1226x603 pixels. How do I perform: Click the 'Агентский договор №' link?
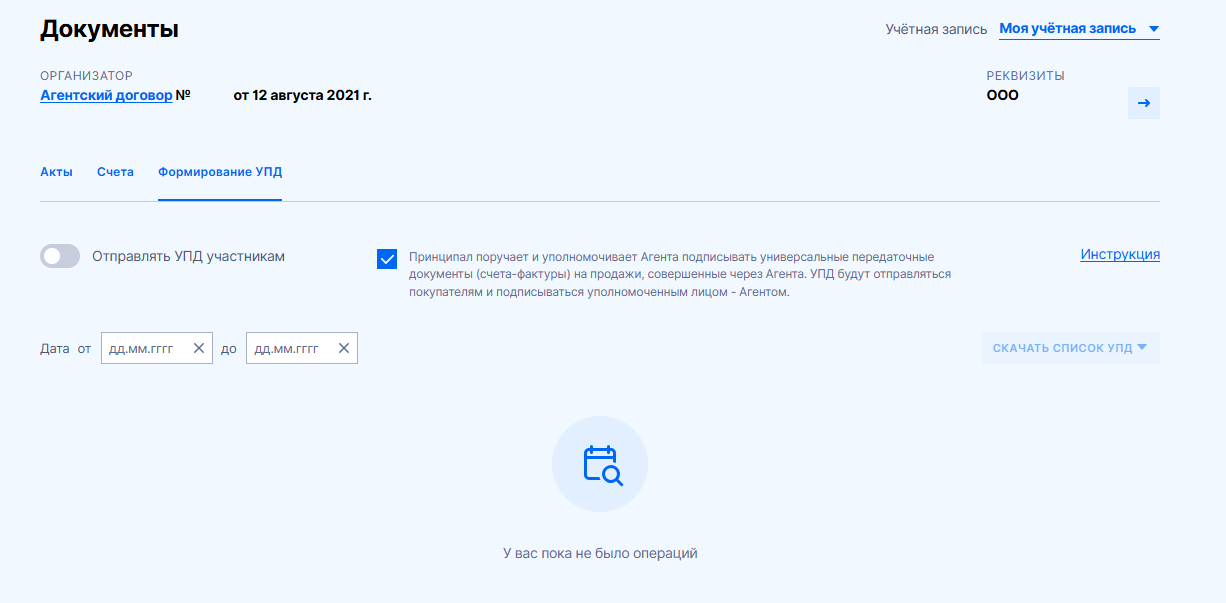click(x=106, y=96)
